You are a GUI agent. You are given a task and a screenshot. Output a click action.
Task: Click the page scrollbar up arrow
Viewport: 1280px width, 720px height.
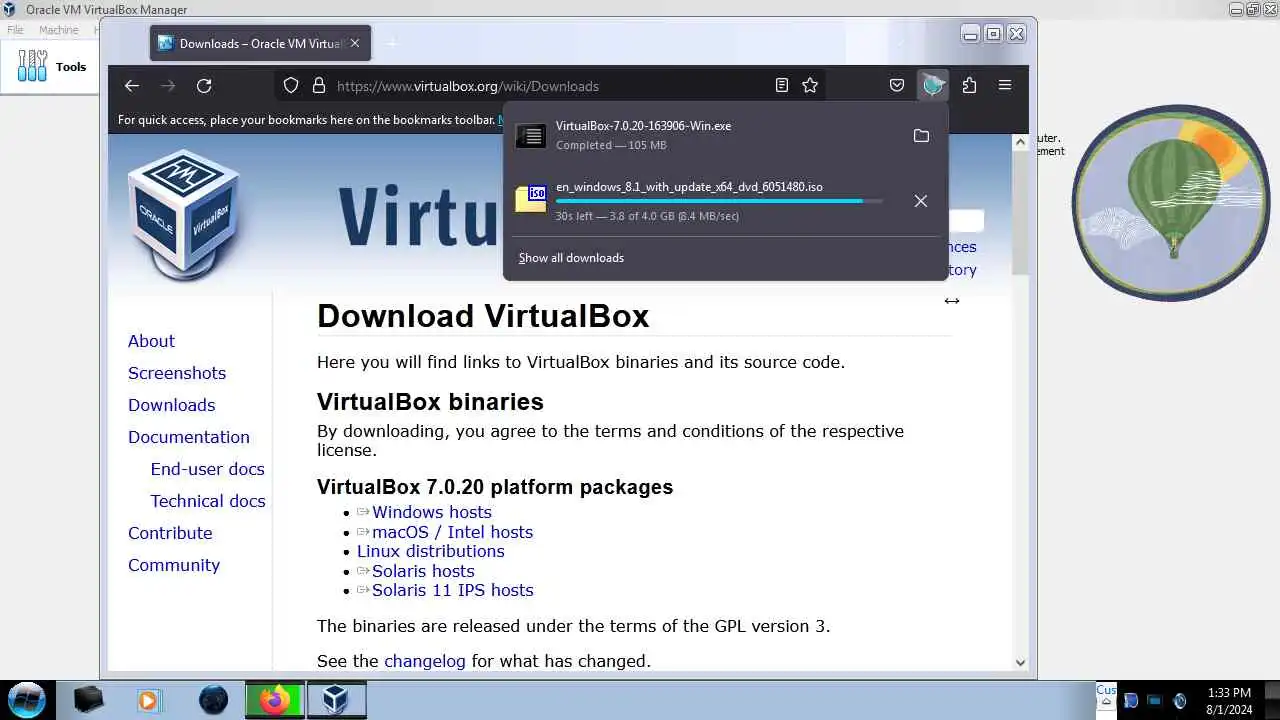[x=1020, y=142]
